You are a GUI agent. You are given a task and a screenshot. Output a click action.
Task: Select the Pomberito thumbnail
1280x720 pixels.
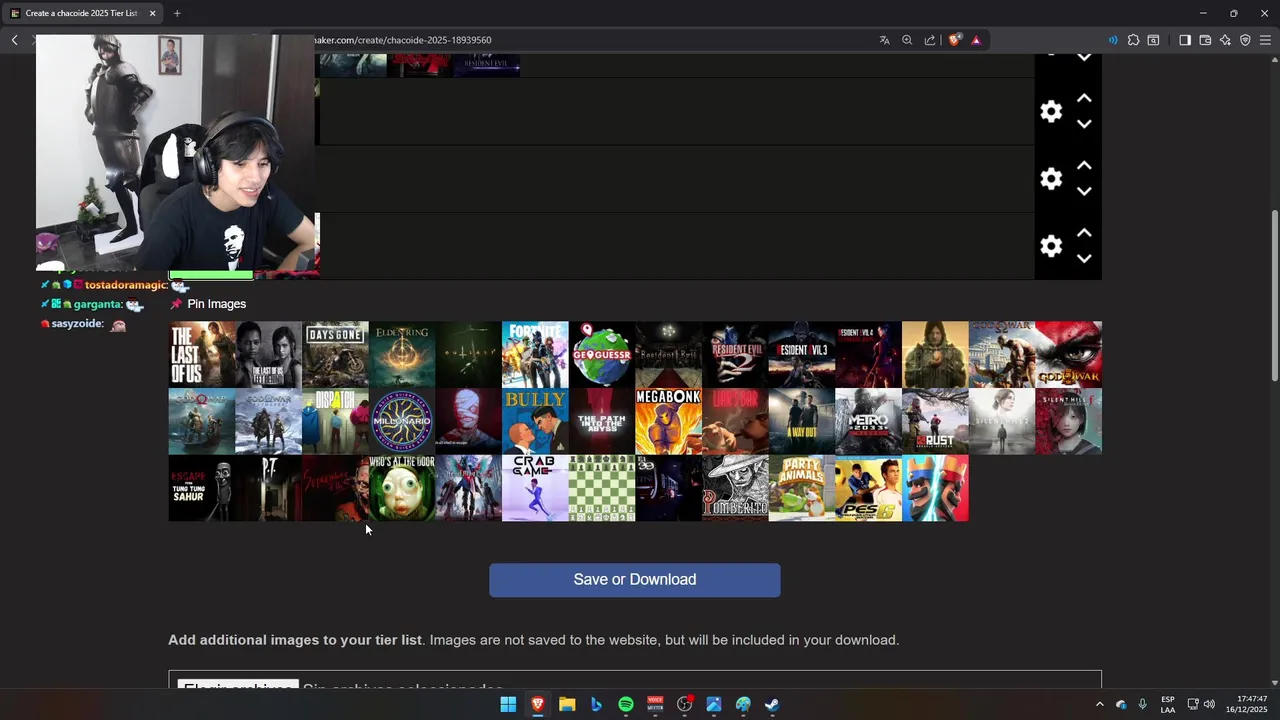point(735,488)
